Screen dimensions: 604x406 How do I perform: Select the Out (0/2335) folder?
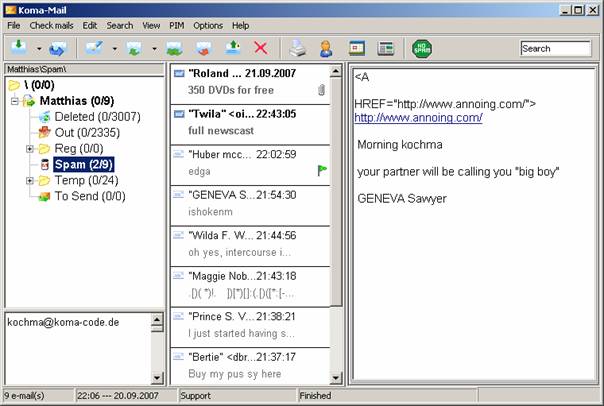(87, 133)
